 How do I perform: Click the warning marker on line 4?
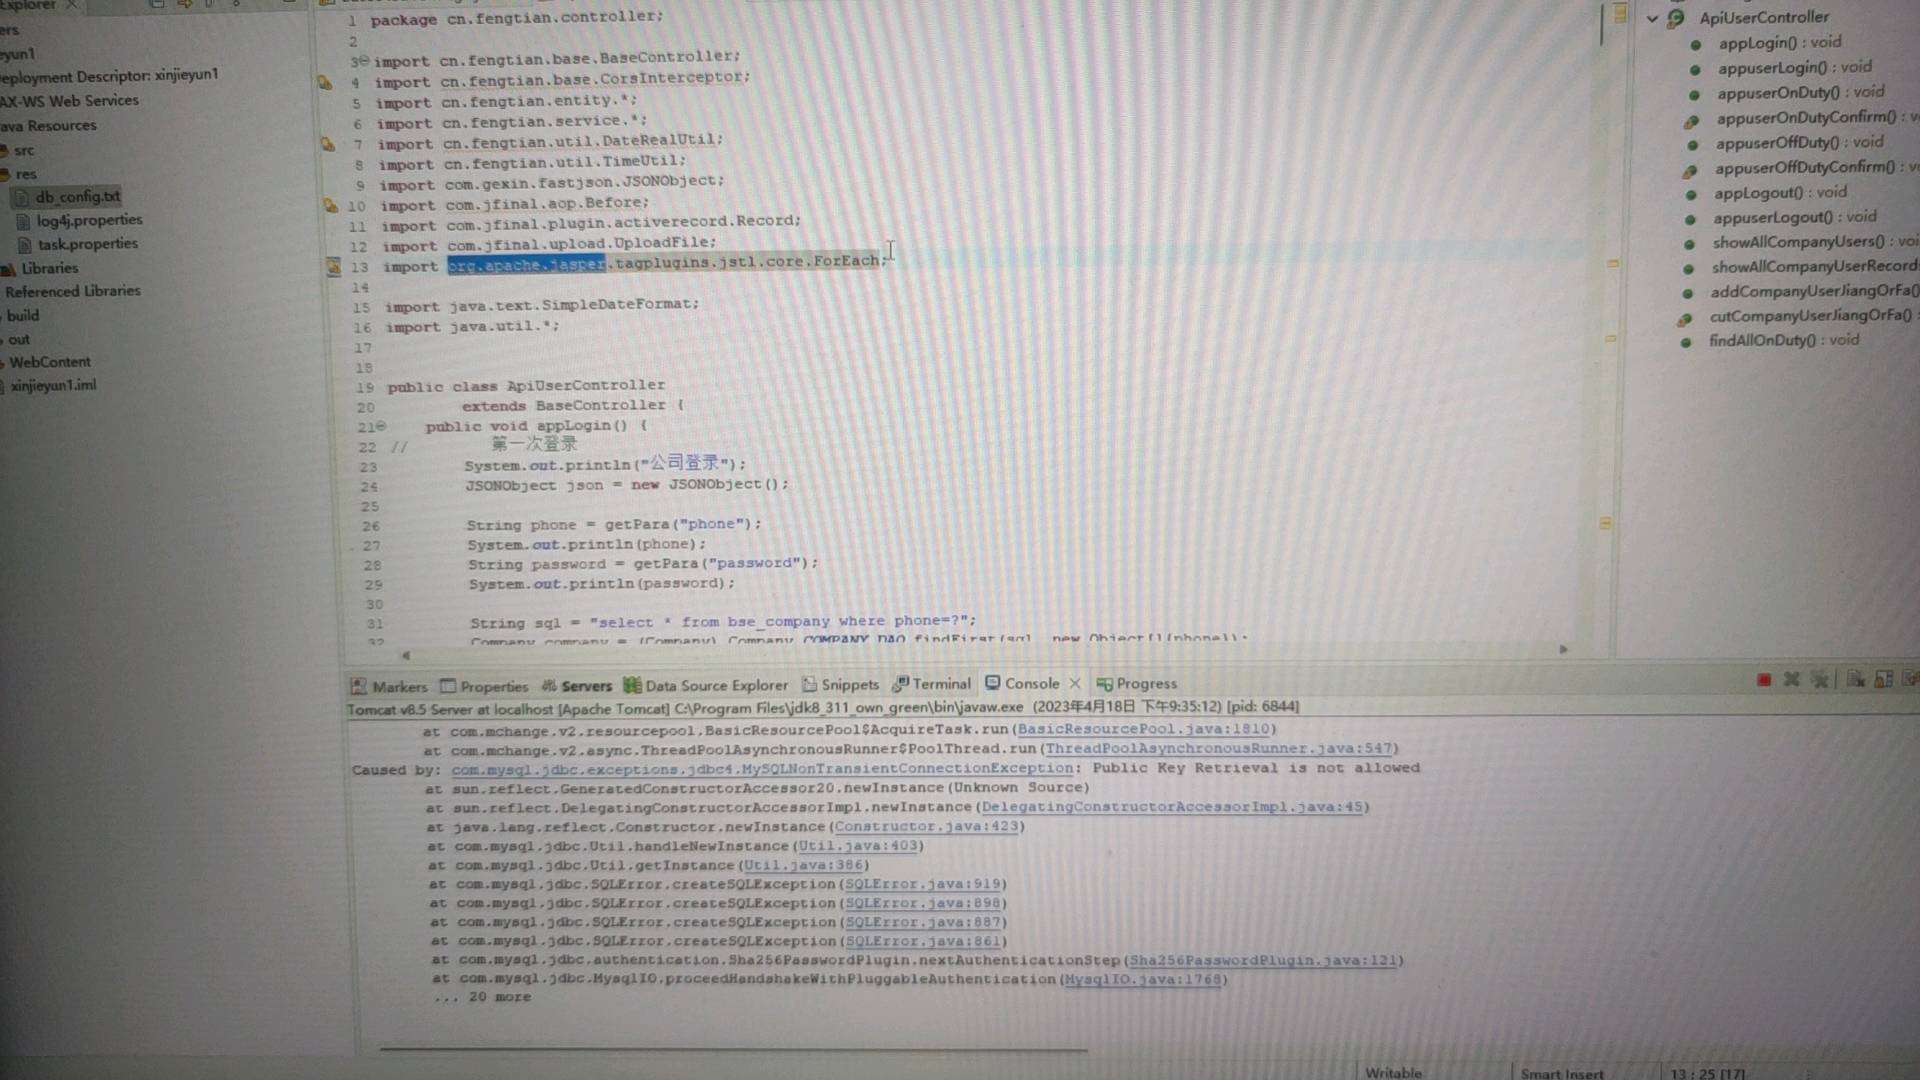click(325, 82)
